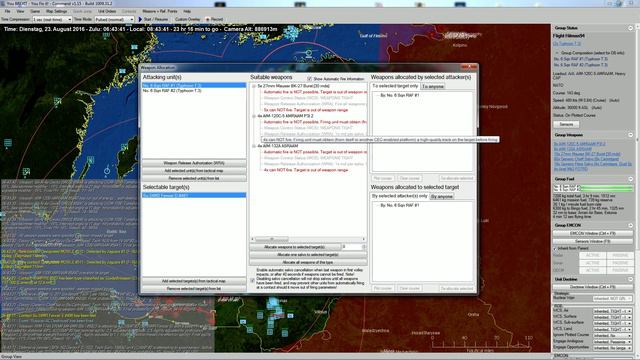Set Sonar EMCON to PASSIVE
This screenshot has height=360, width=640.
click(x=620, y=263)
